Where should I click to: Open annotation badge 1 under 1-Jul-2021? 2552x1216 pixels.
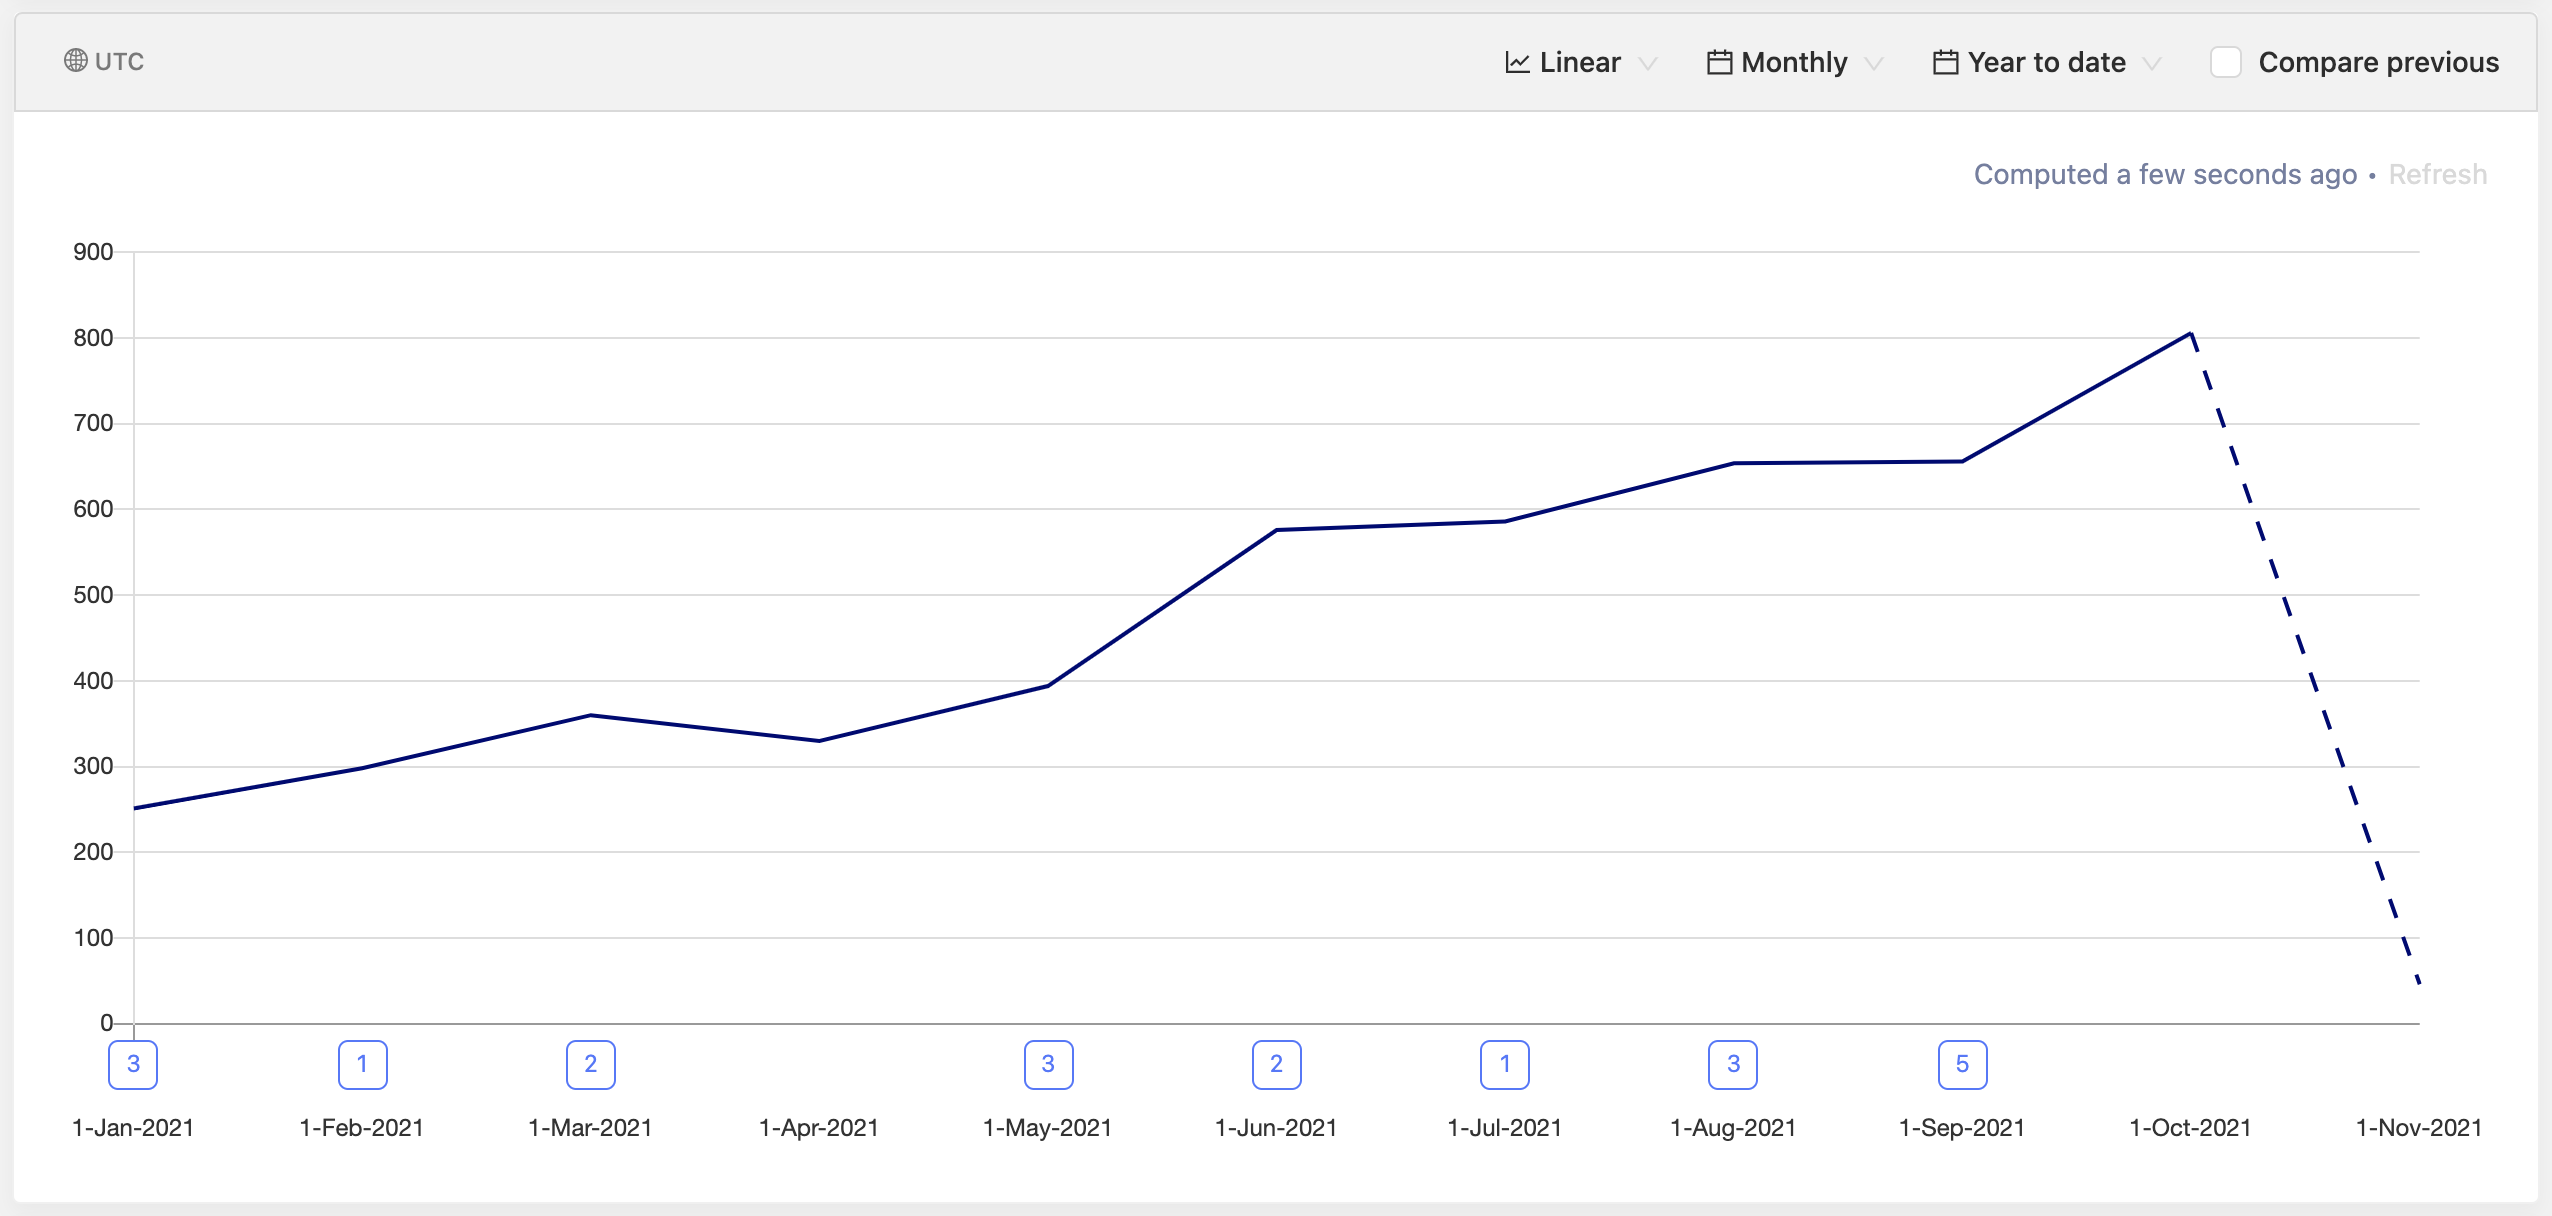point(1505,1065)
